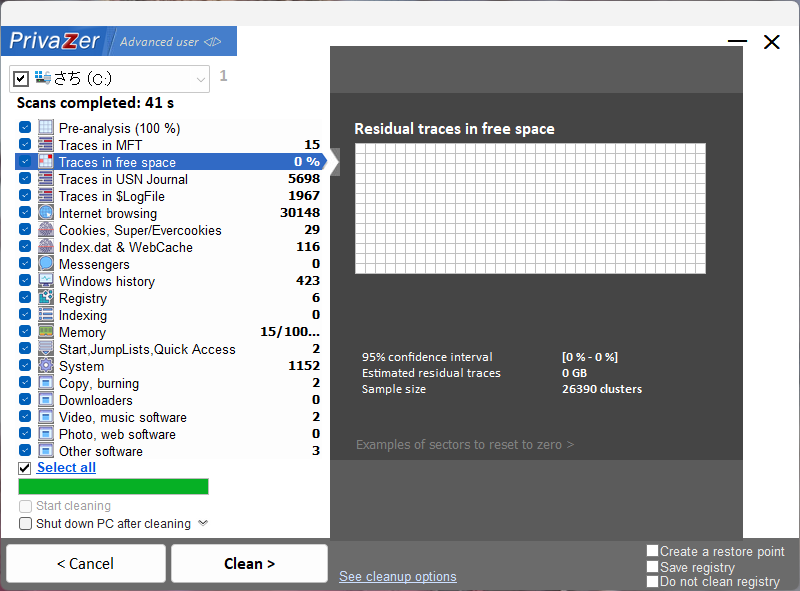The image size is (800, 591).
Task: Click the Windows history icon
Action: pyautogui.click(x=46, y=280)
